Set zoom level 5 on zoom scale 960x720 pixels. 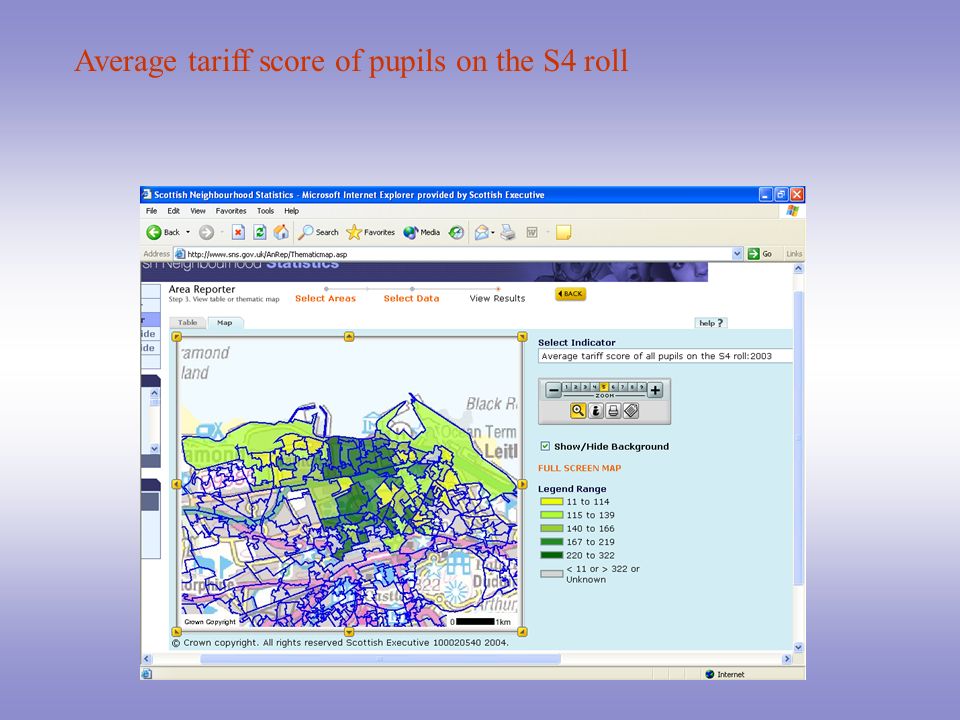(604, 387)
